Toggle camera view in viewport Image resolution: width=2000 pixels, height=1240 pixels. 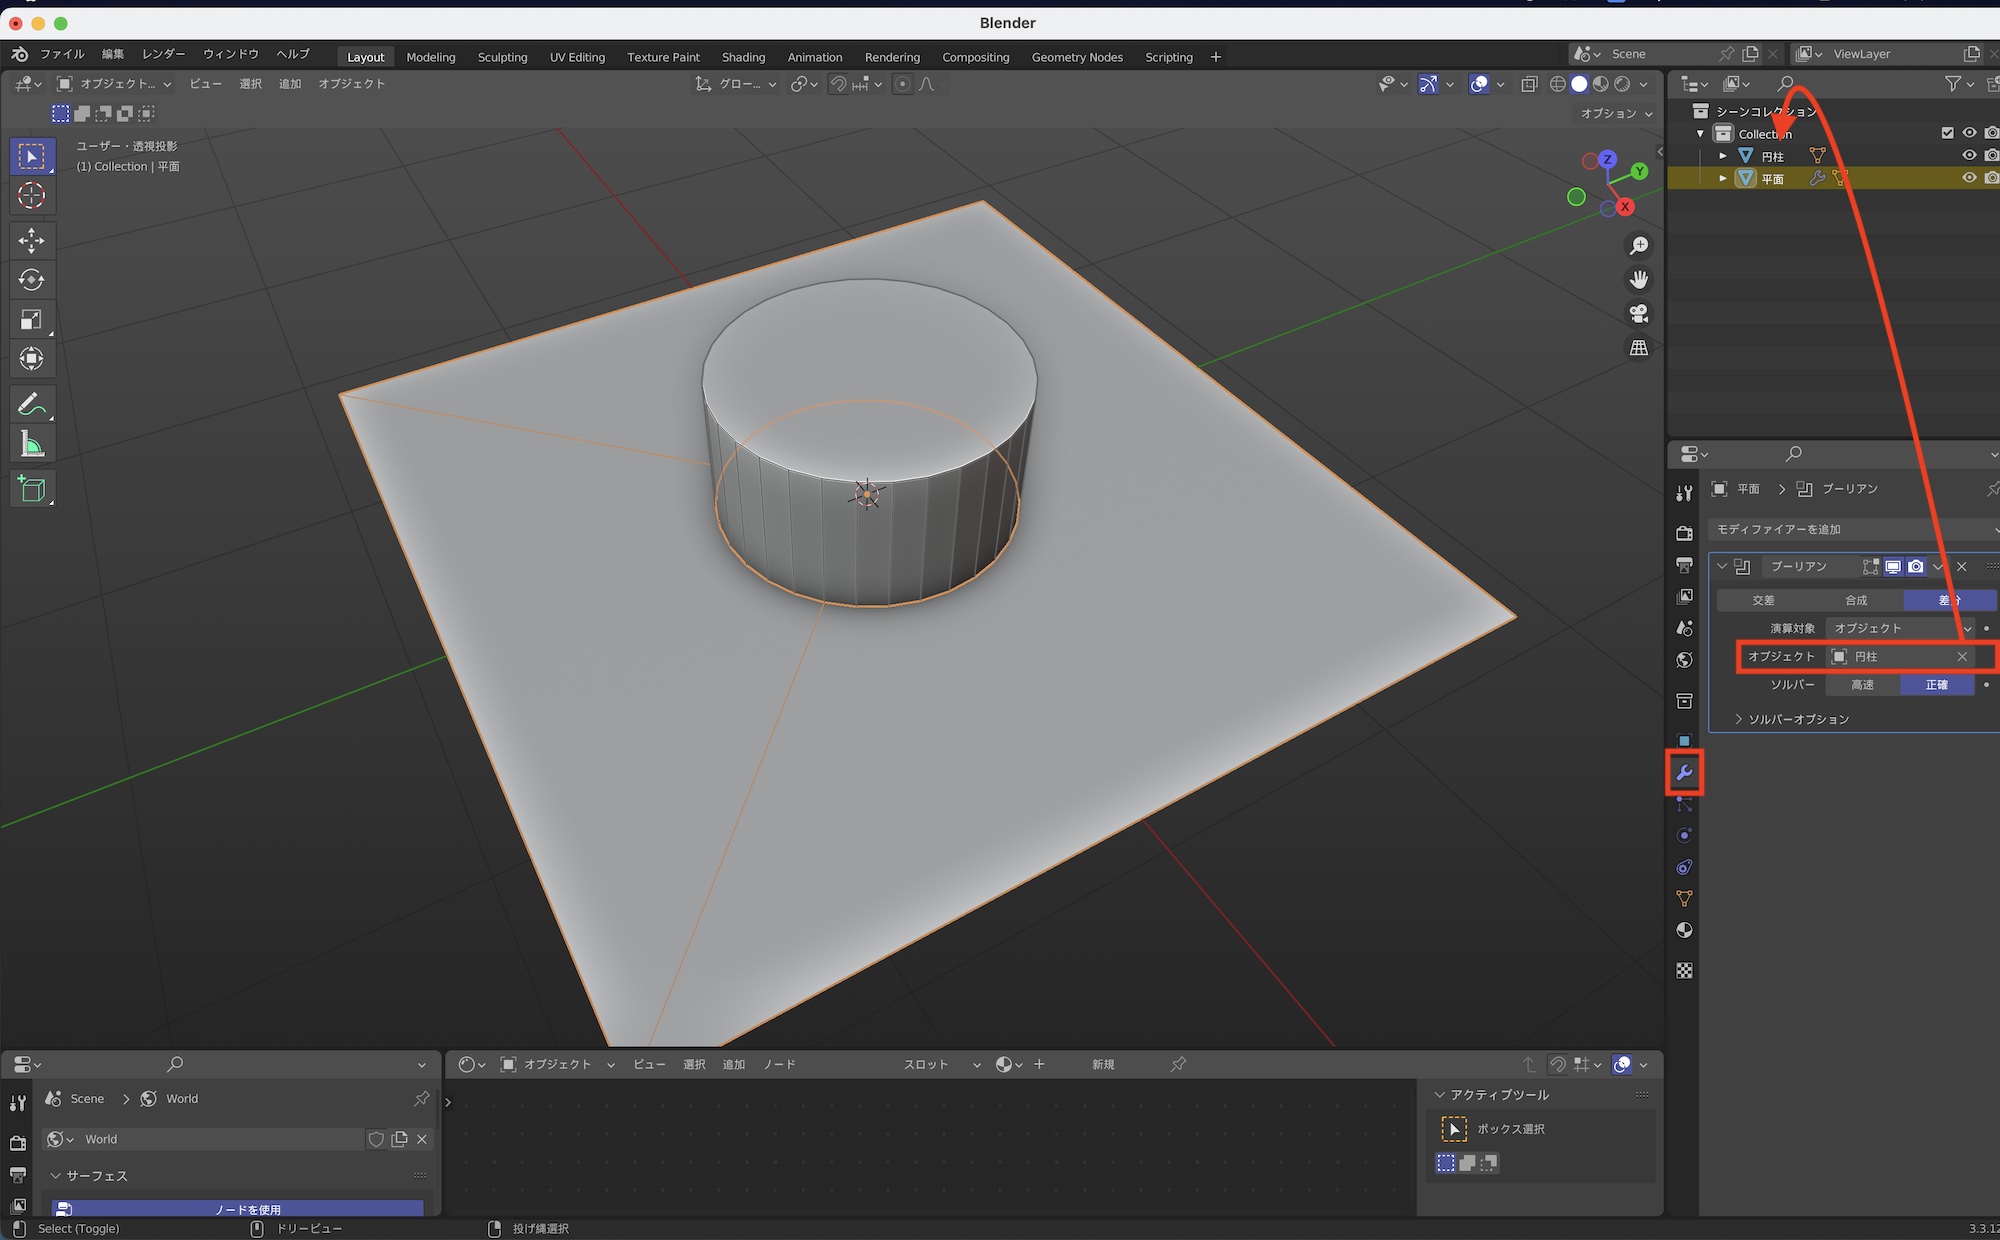click(x=1638, y=314)
